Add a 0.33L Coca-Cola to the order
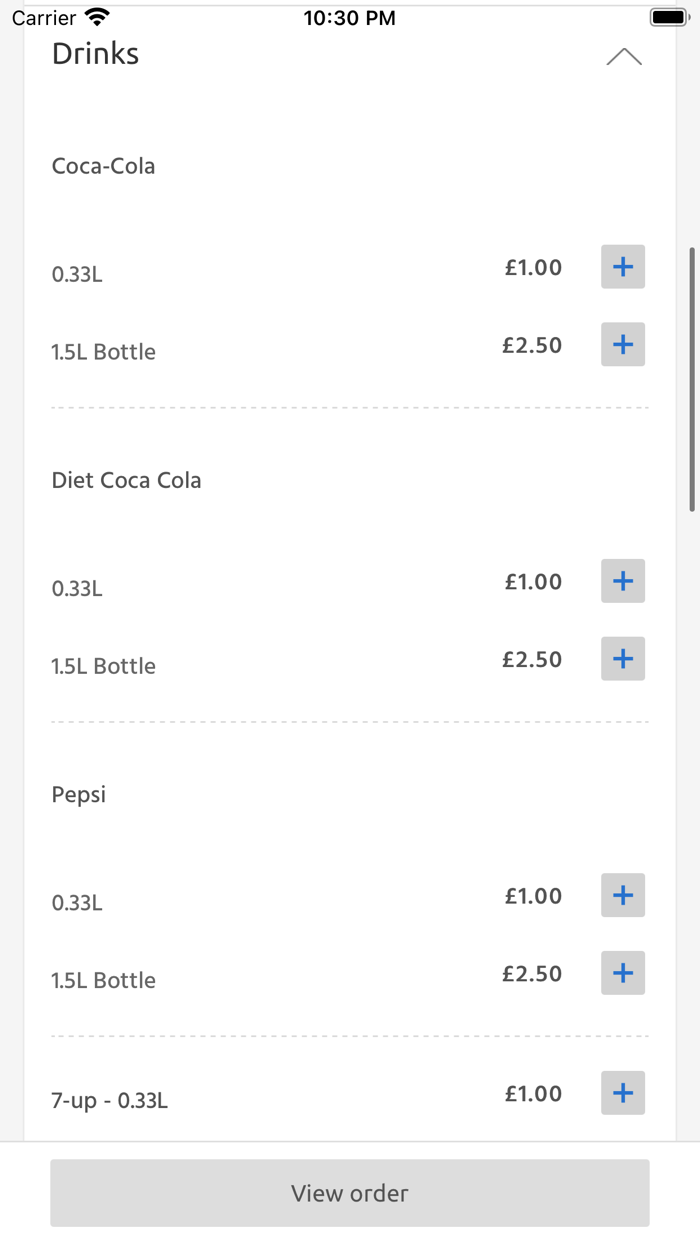This screenshot has height=1244, width=700. (x=622, y=267)
